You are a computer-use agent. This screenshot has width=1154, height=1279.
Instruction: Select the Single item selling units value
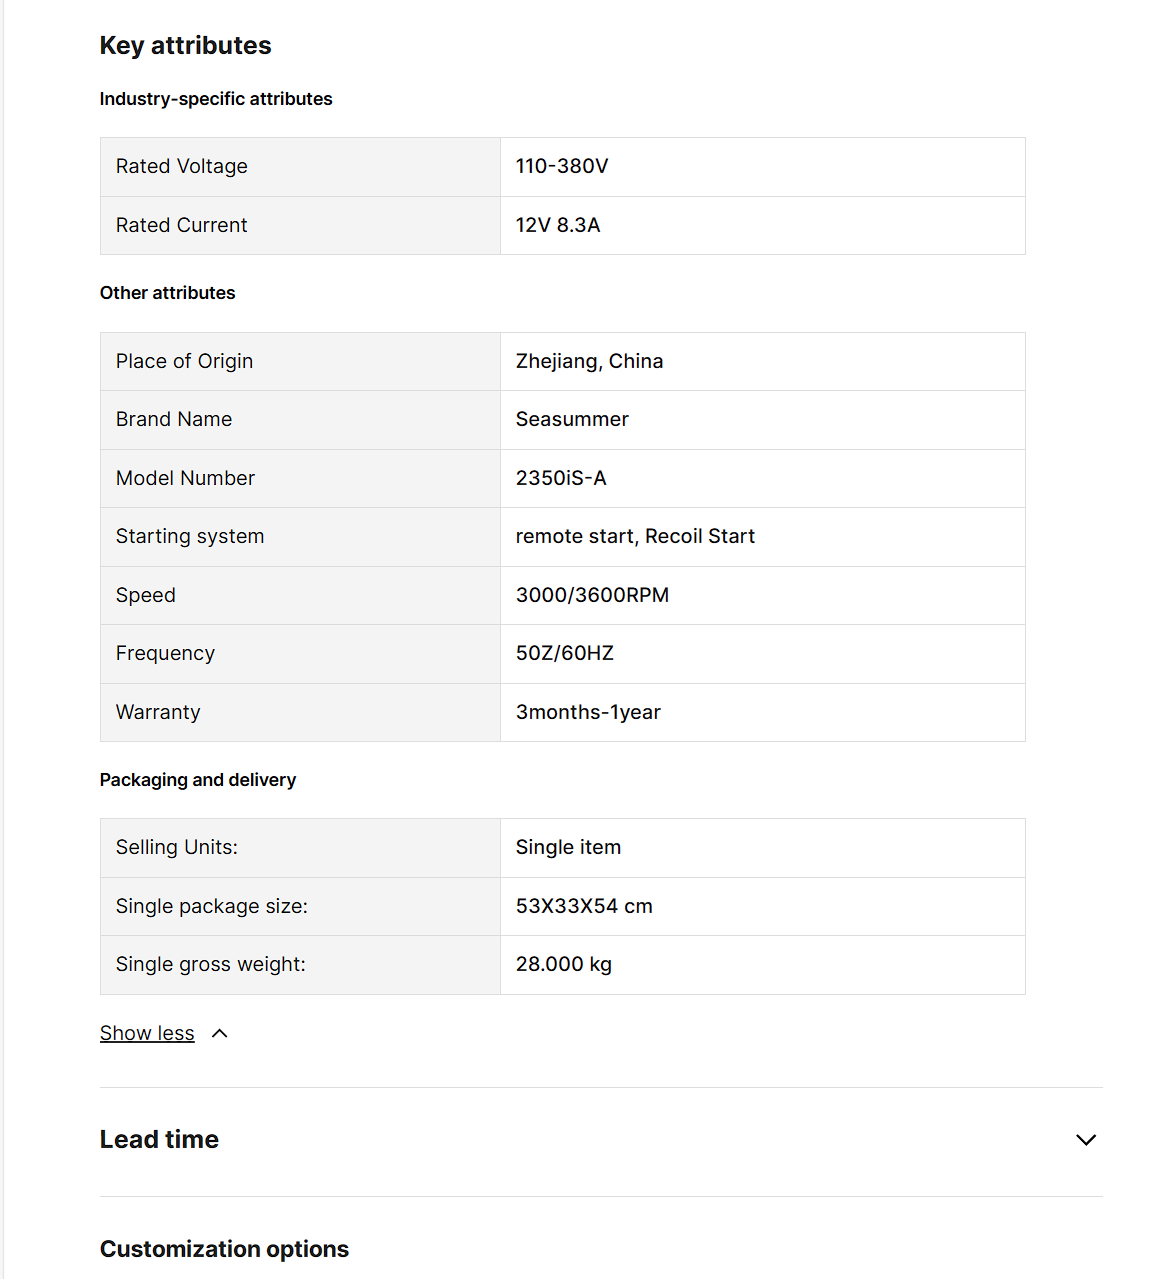[x=568, y=847]
